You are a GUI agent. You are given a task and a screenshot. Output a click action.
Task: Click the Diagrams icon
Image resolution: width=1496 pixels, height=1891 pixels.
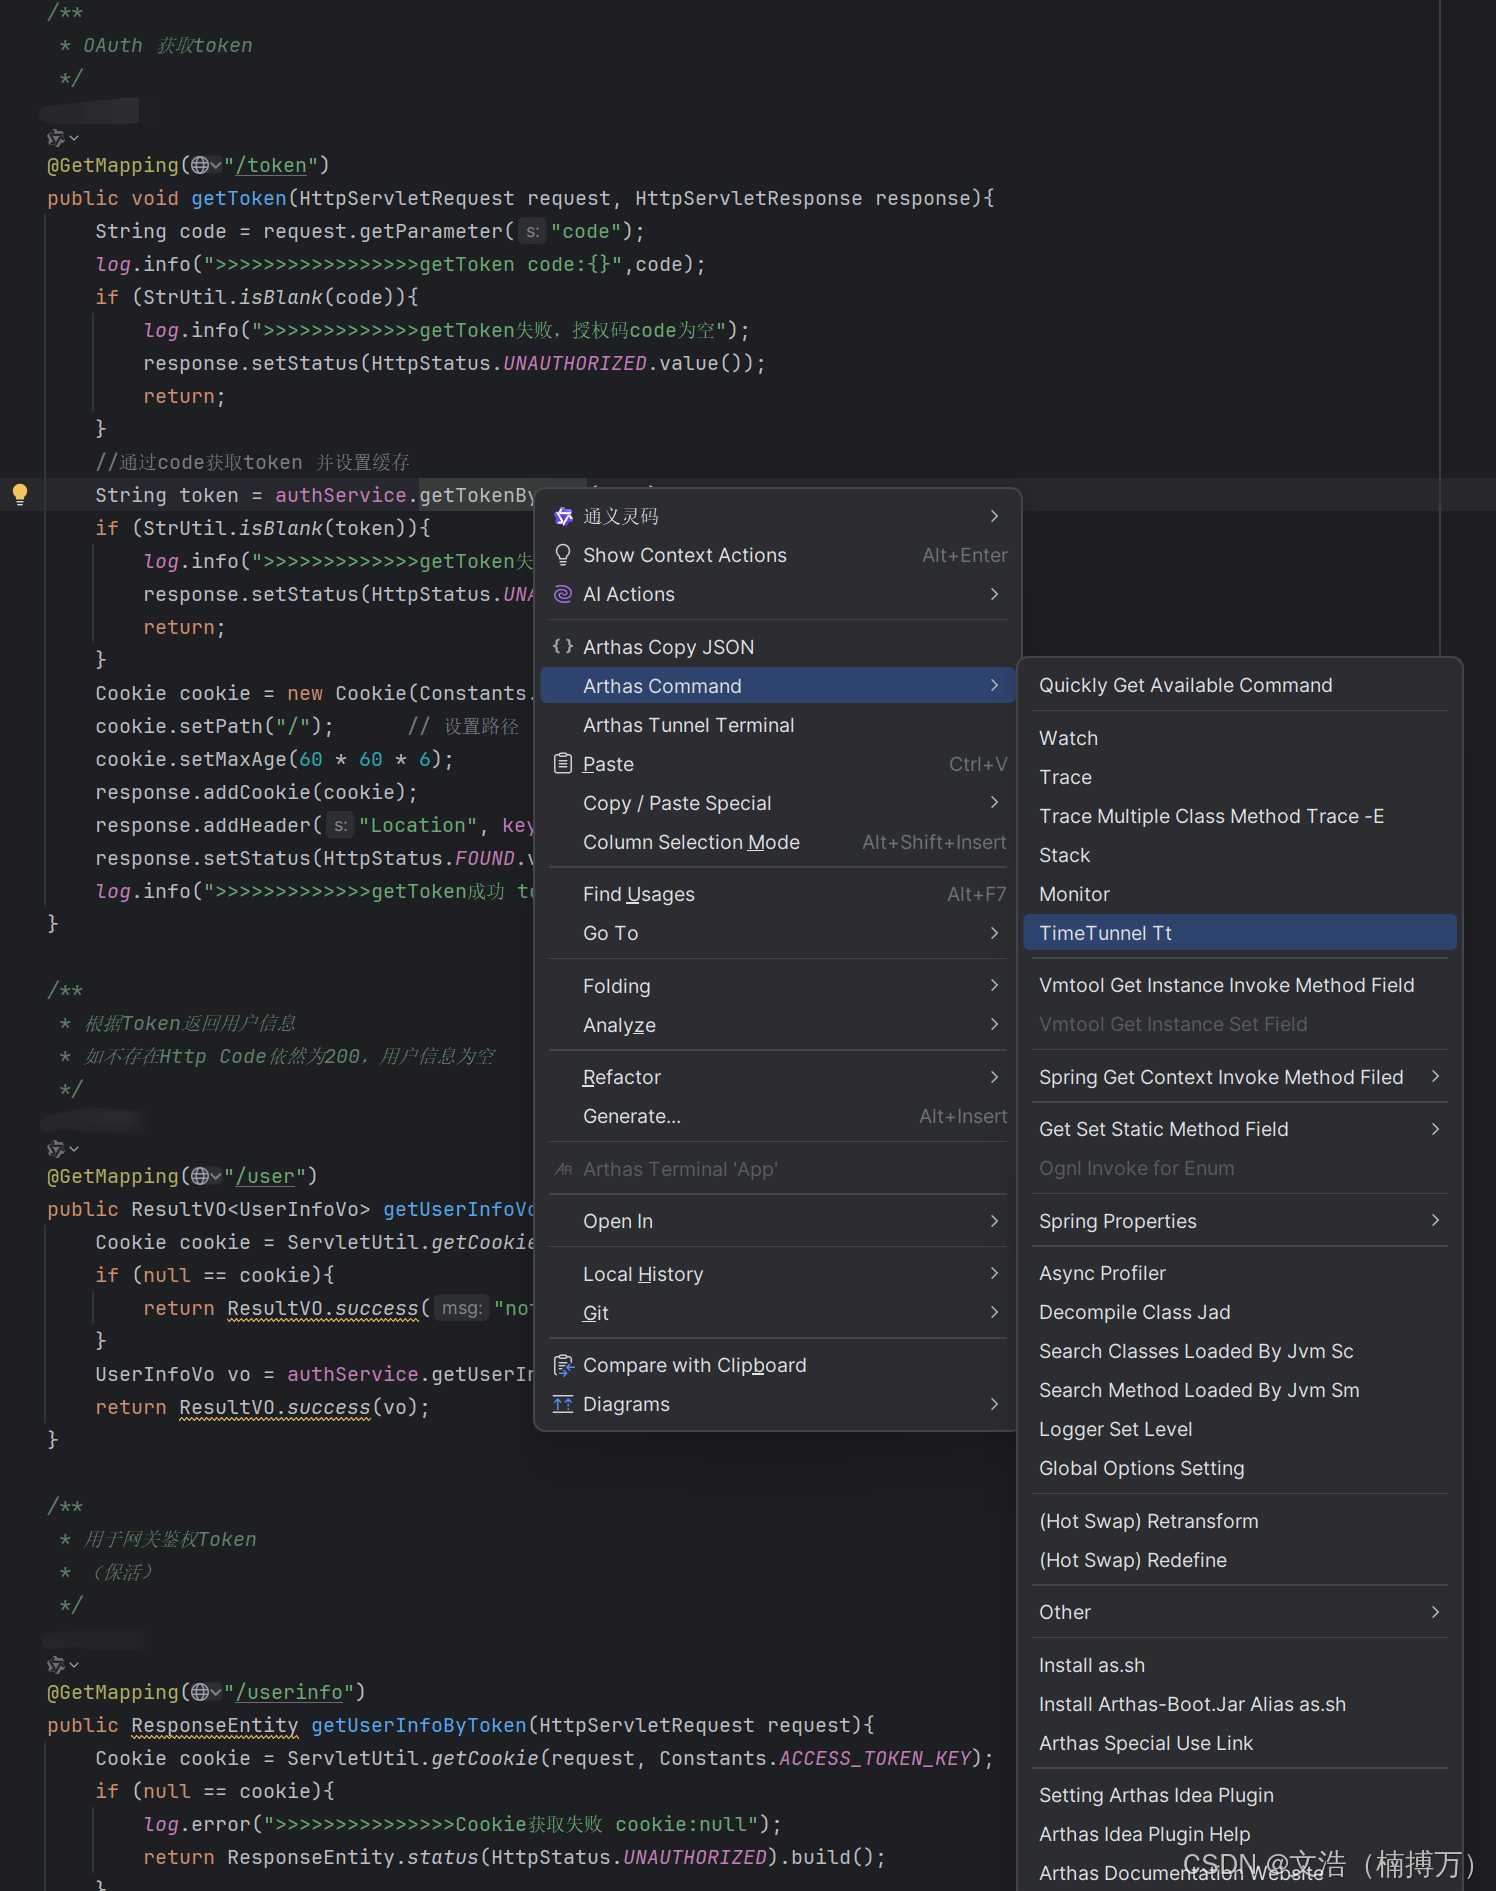coord(563,1404)
